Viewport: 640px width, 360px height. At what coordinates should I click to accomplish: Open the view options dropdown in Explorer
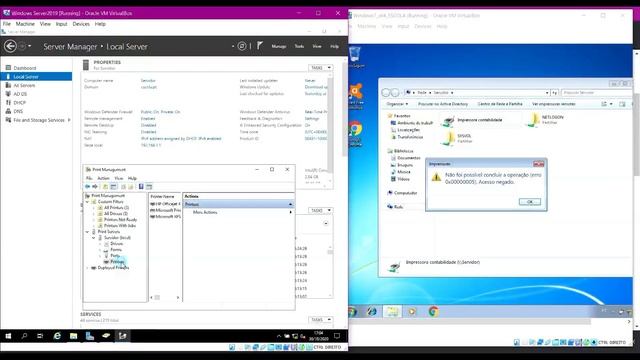(x=611, y=104)
